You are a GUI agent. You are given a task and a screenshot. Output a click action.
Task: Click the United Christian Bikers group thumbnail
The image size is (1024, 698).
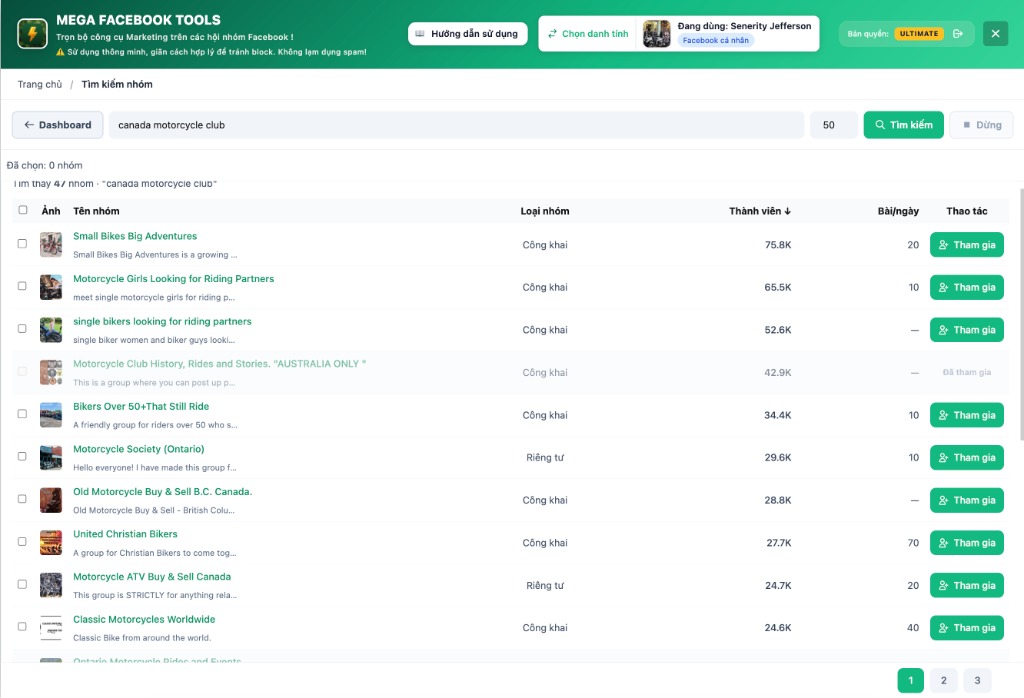51,543
